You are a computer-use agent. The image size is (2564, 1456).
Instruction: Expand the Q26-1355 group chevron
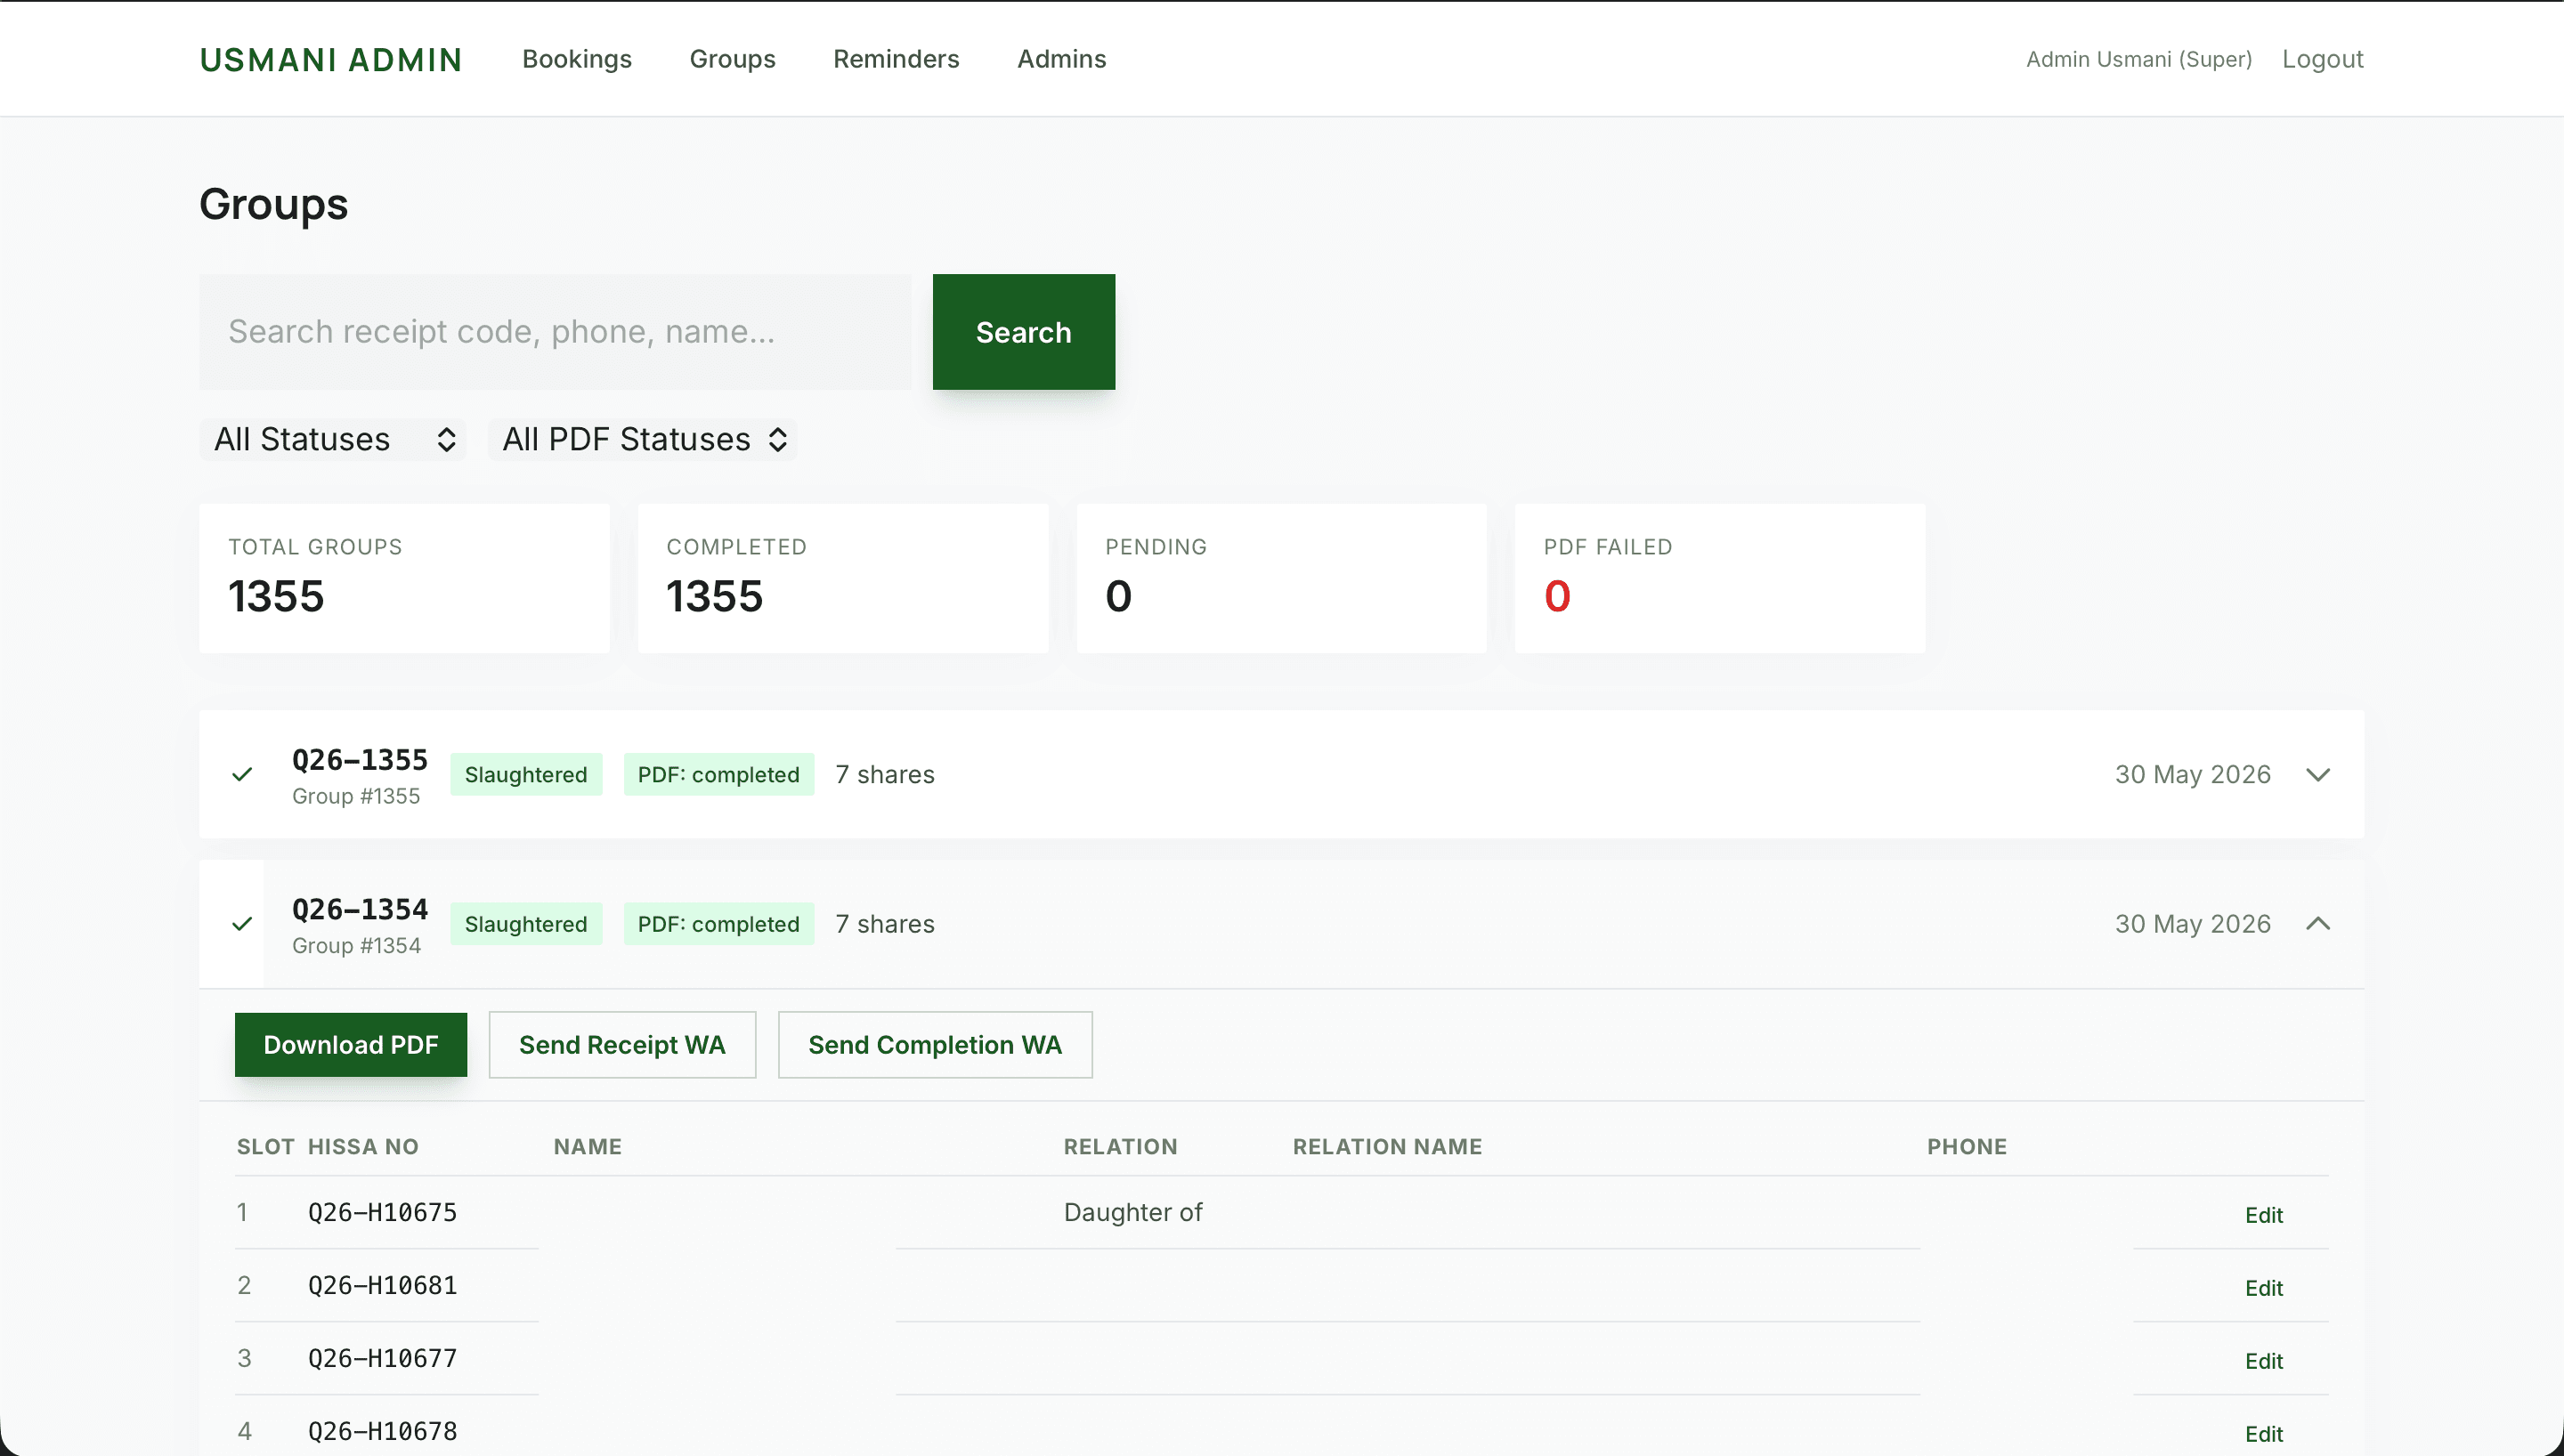click(x=2318, y=774)
